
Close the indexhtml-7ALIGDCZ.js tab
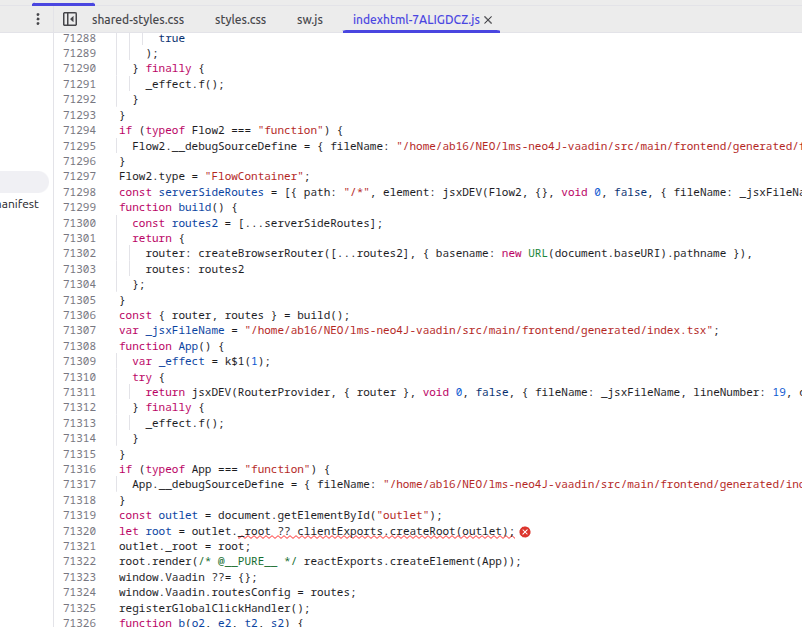pyautogui.click(x=488, y=19)
